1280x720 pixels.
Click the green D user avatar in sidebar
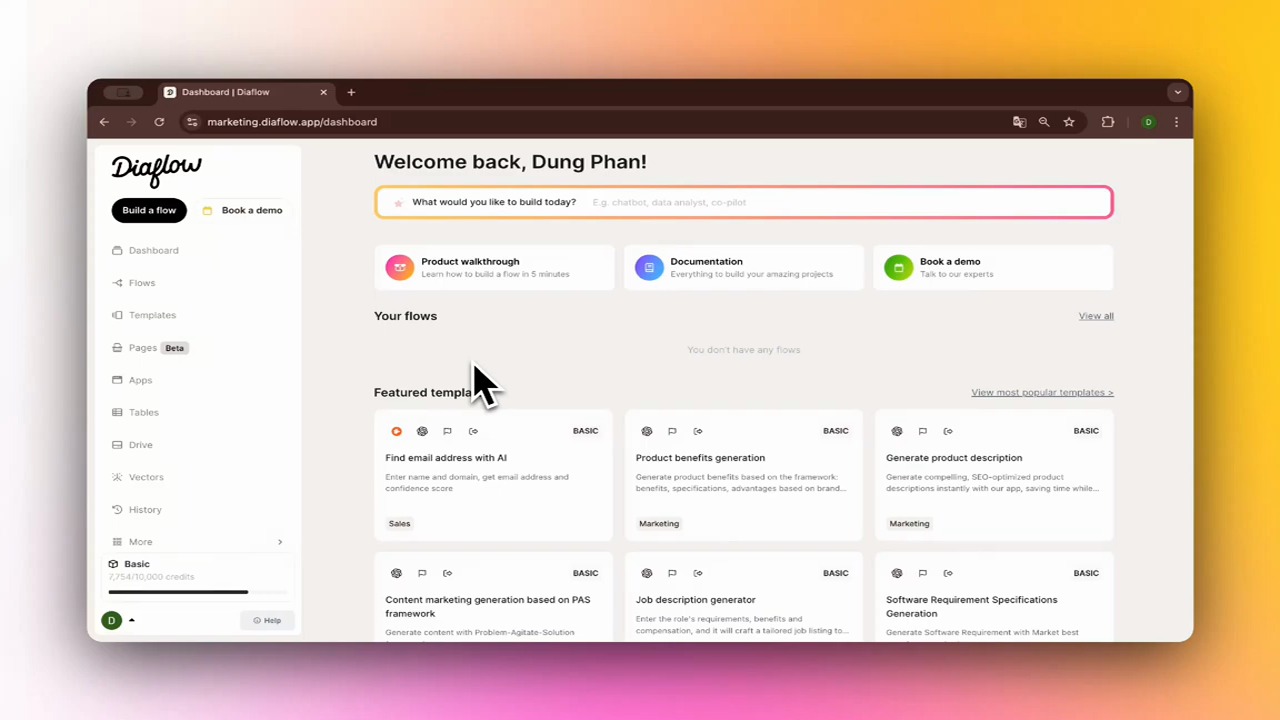[111, 620]
